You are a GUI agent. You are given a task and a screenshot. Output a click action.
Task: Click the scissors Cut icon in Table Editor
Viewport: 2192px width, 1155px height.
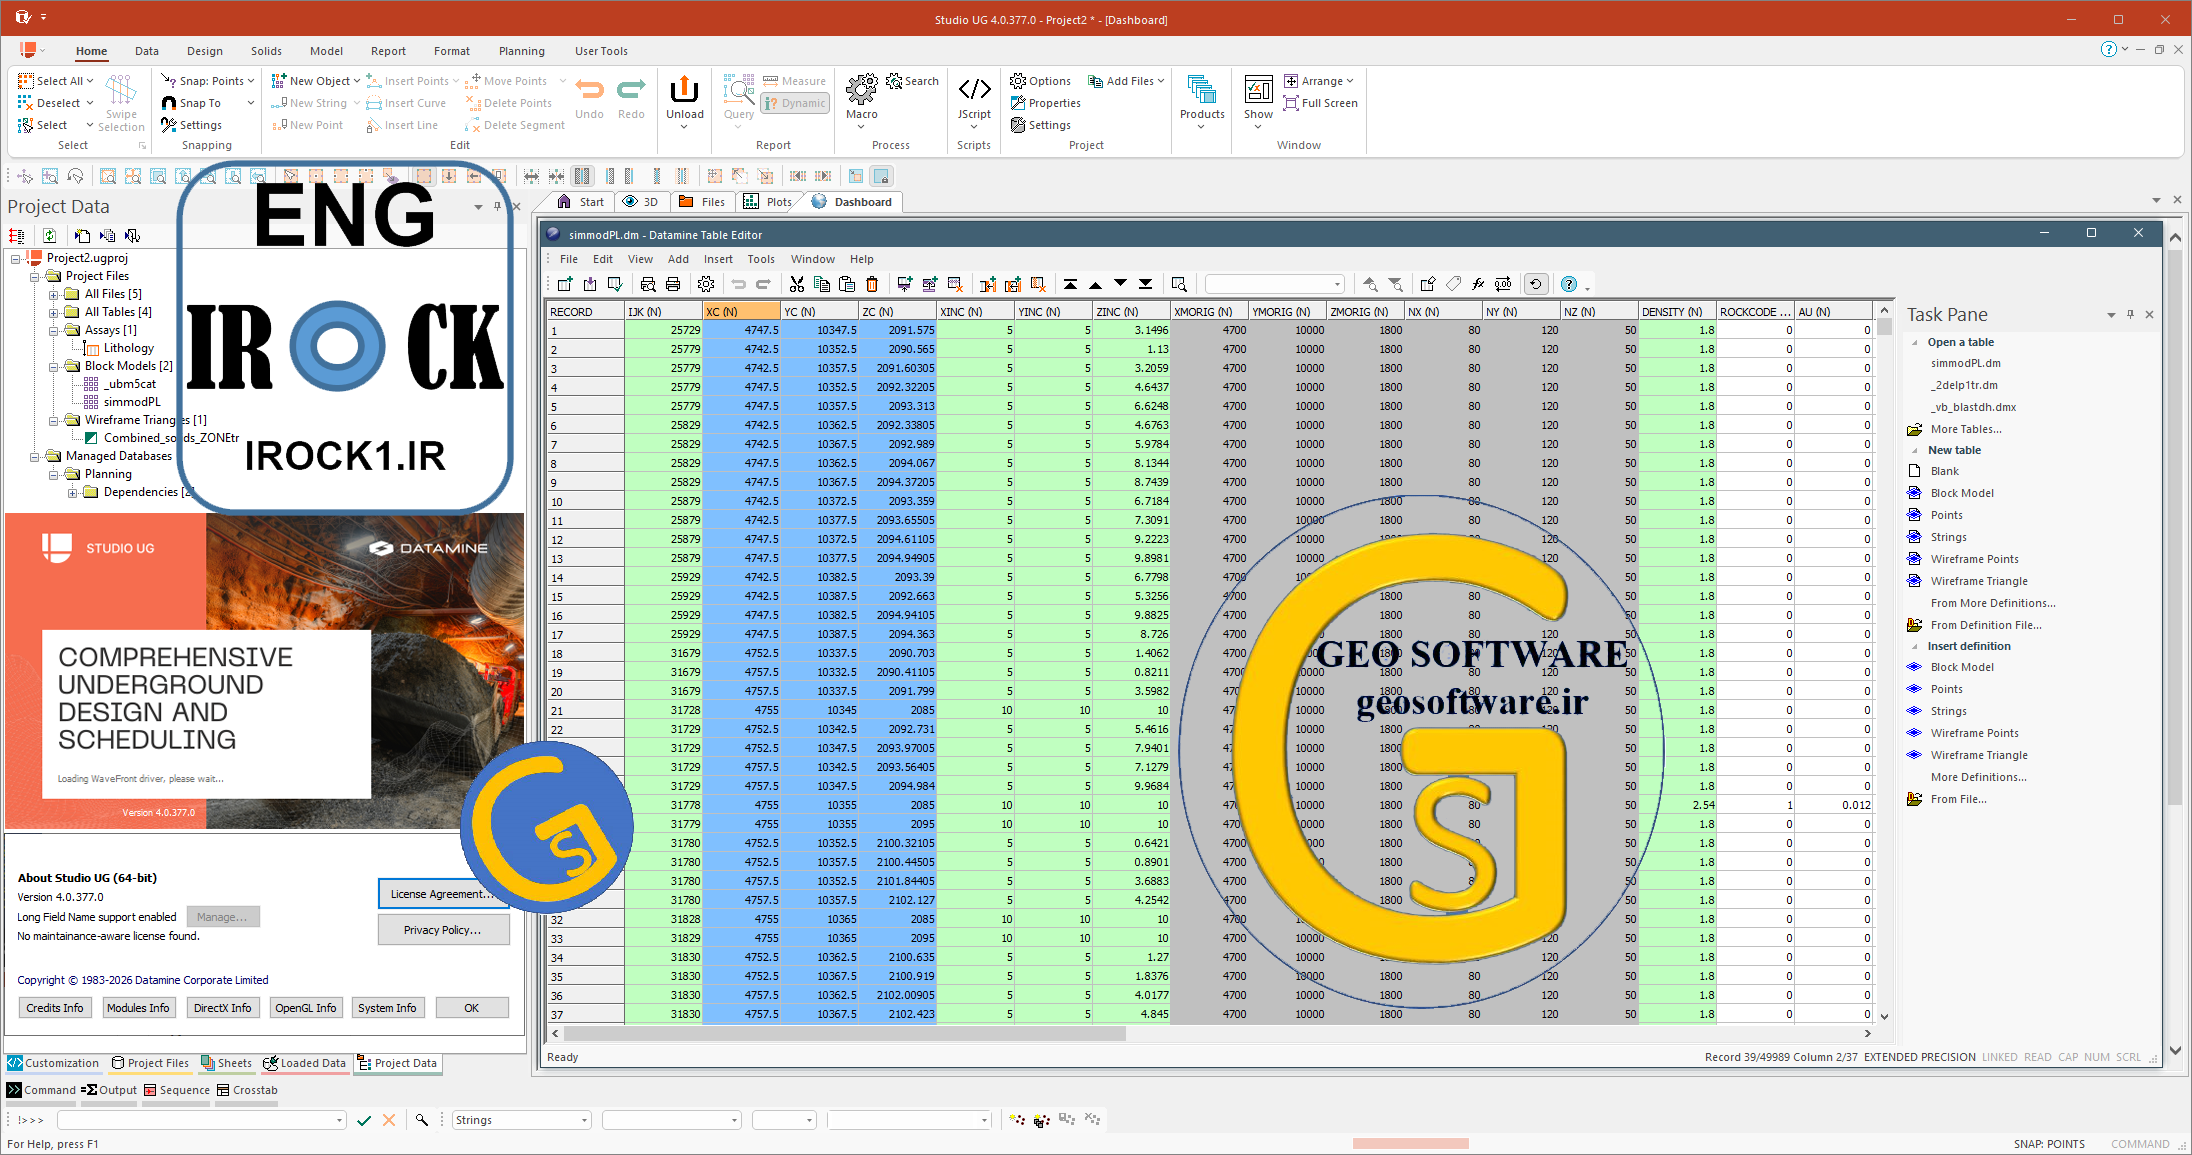[x=796, y=284]
